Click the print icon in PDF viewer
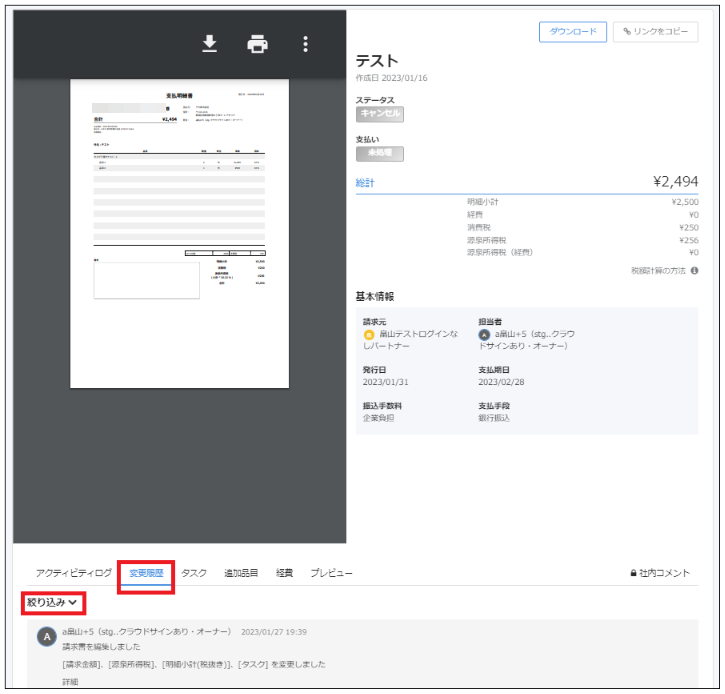725x694 pixels. (257, 44)
